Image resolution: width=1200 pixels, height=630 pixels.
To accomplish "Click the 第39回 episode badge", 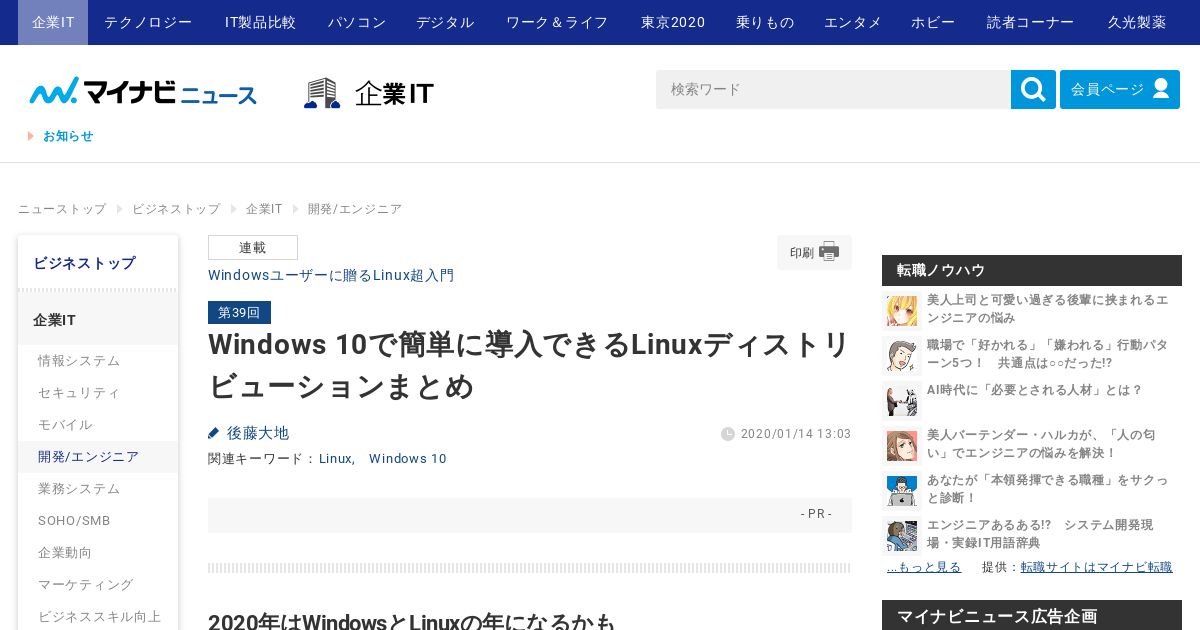I will (x=239, y=312).
